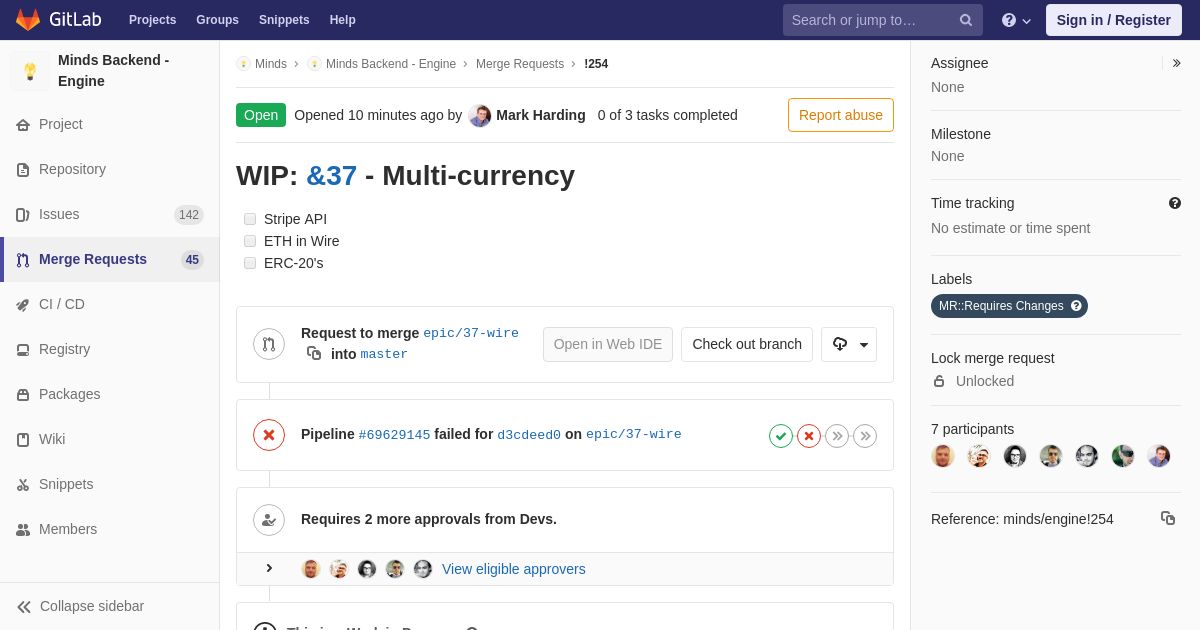1200x630 pixels.
Task: Click Mark Harding author name
Action: 541,115
